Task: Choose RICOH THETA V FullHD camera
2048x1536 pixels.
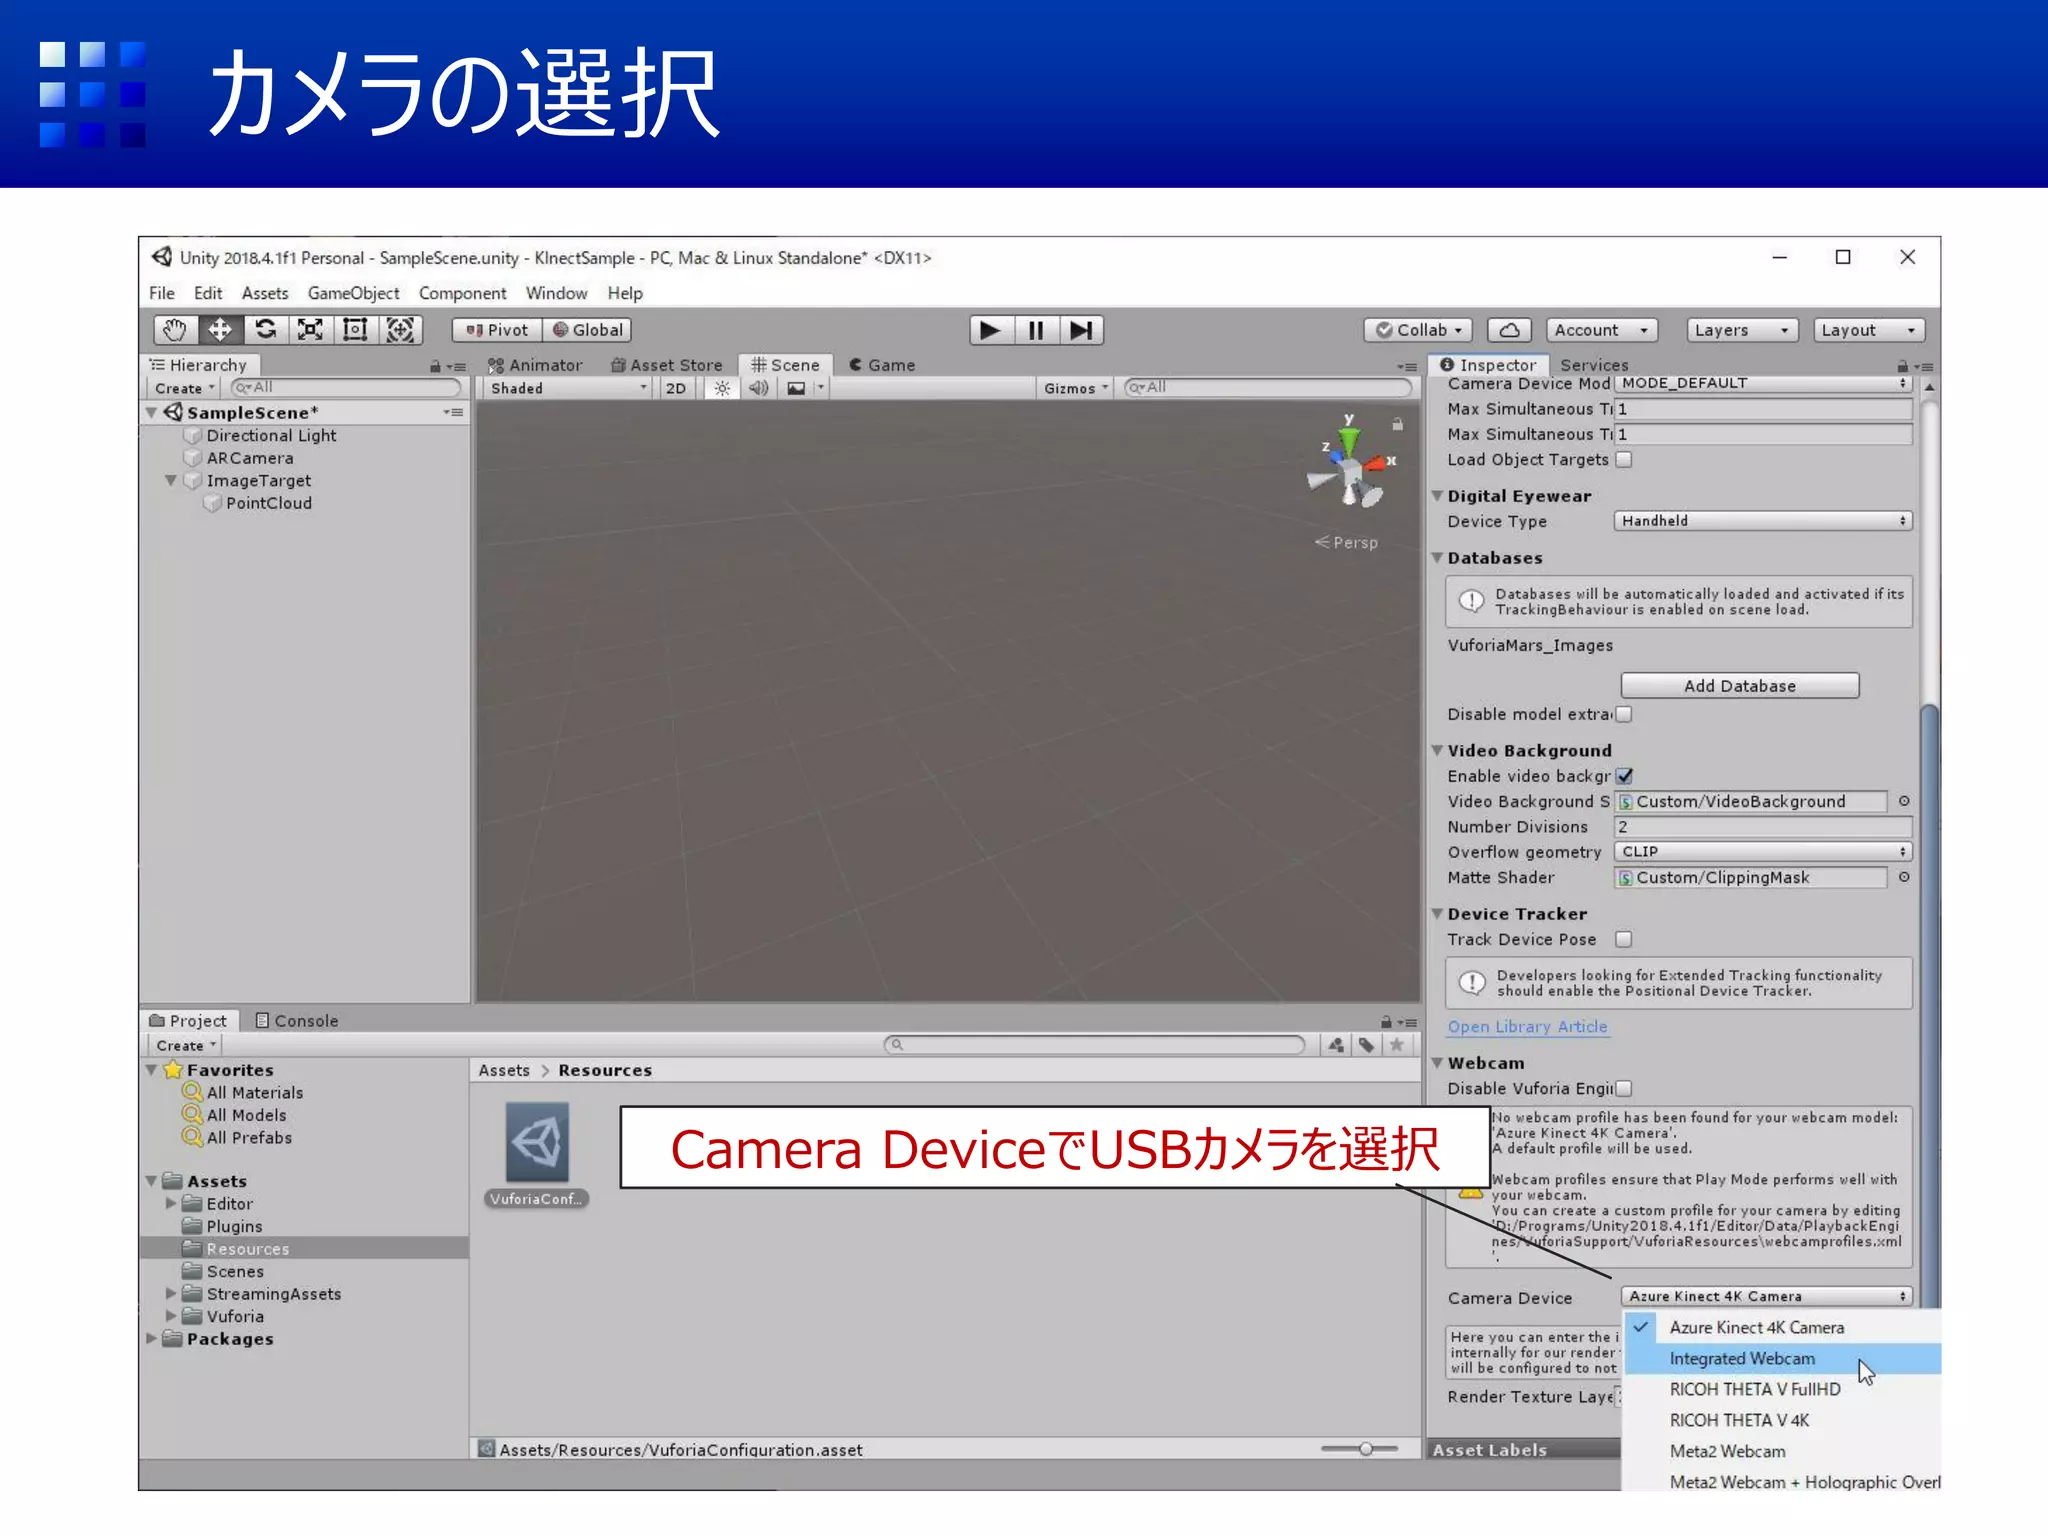Action: [x=1782, y=1389]
